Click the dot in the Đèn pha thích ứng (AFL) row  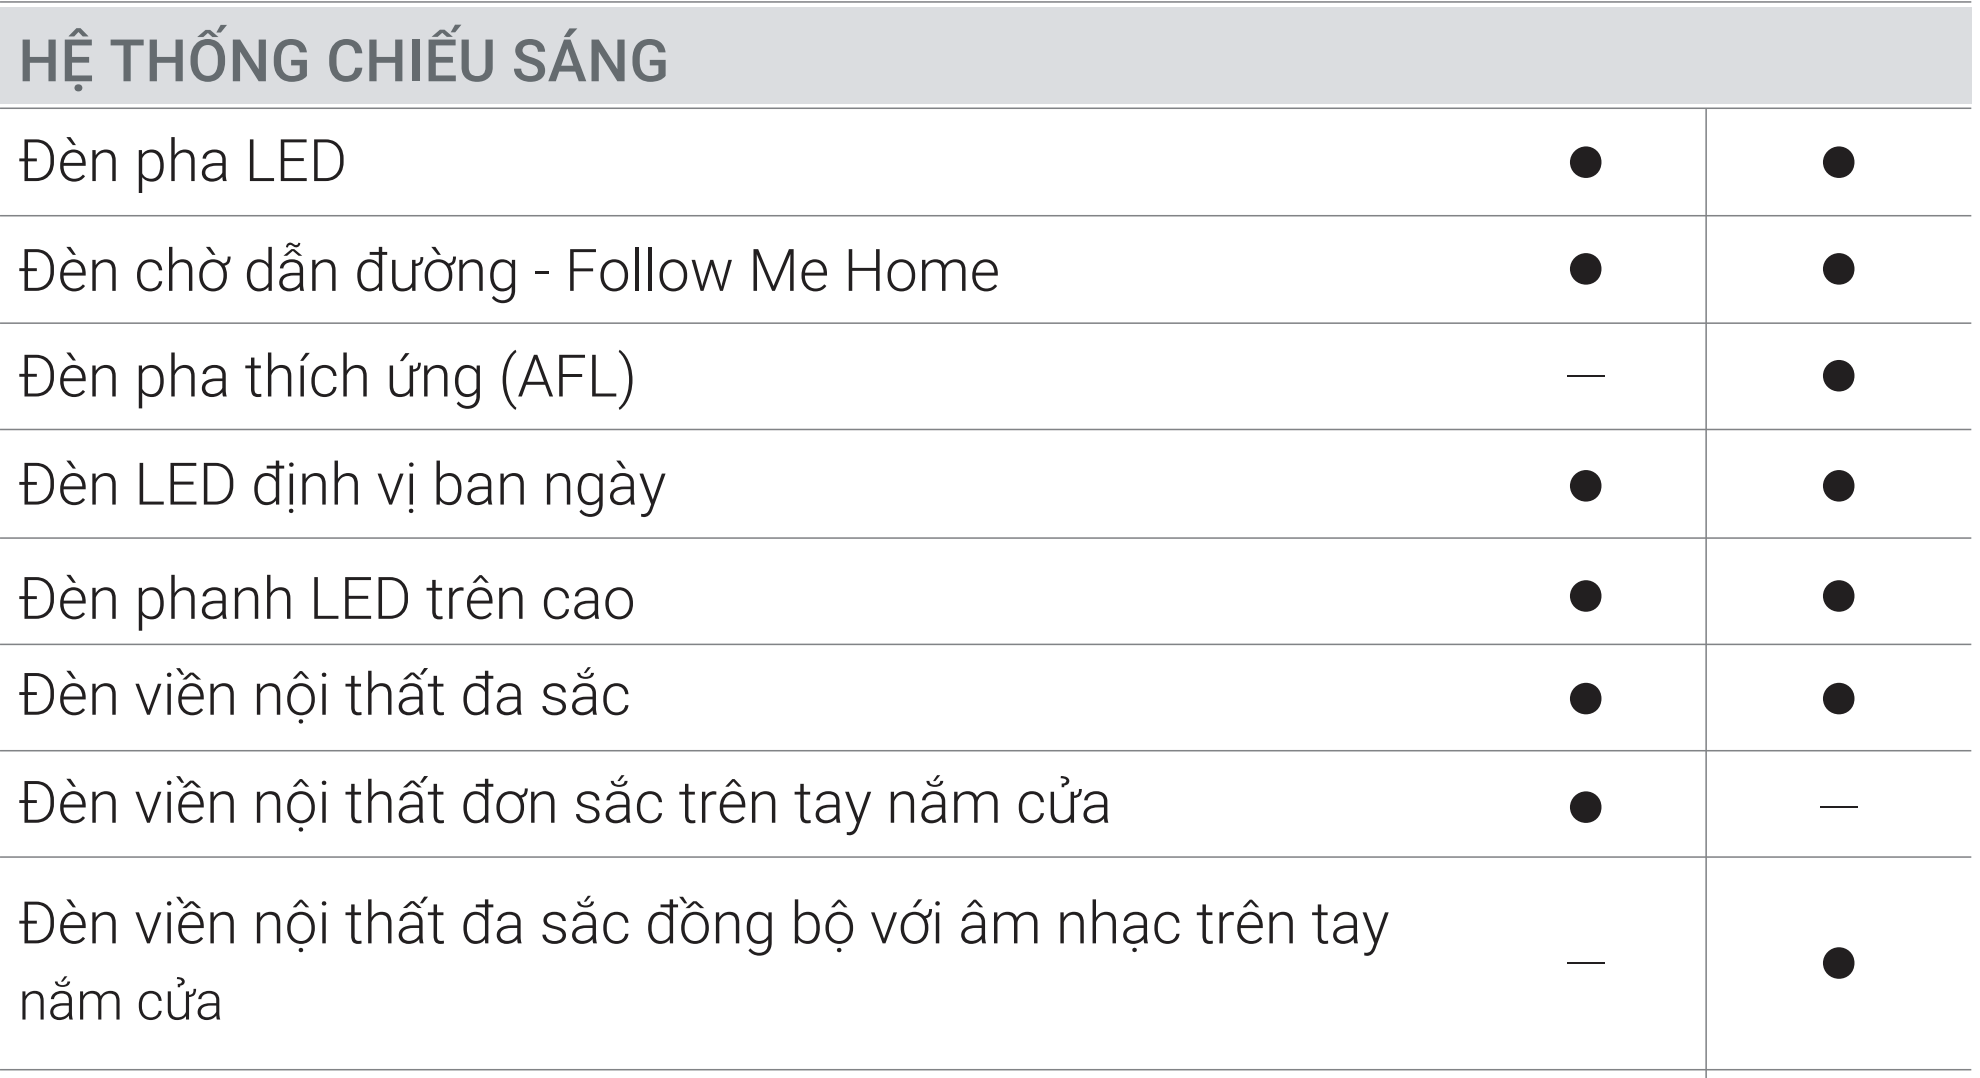(1838, 376)
